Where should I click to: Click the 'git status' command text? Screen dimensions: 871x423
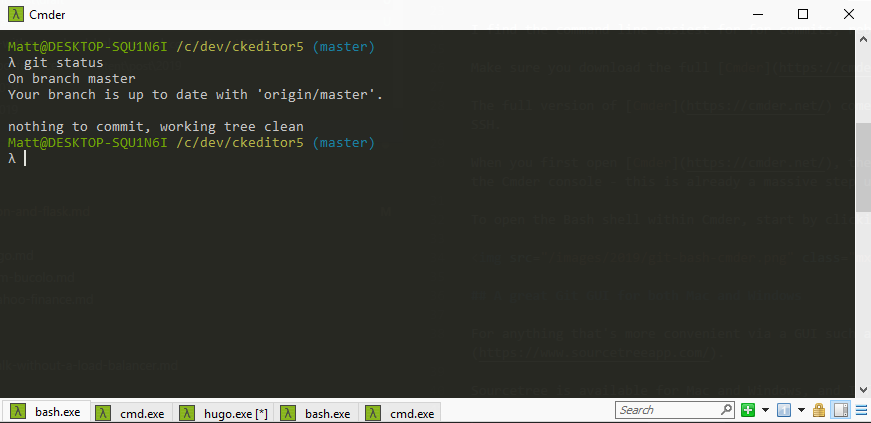pos(63,63)
